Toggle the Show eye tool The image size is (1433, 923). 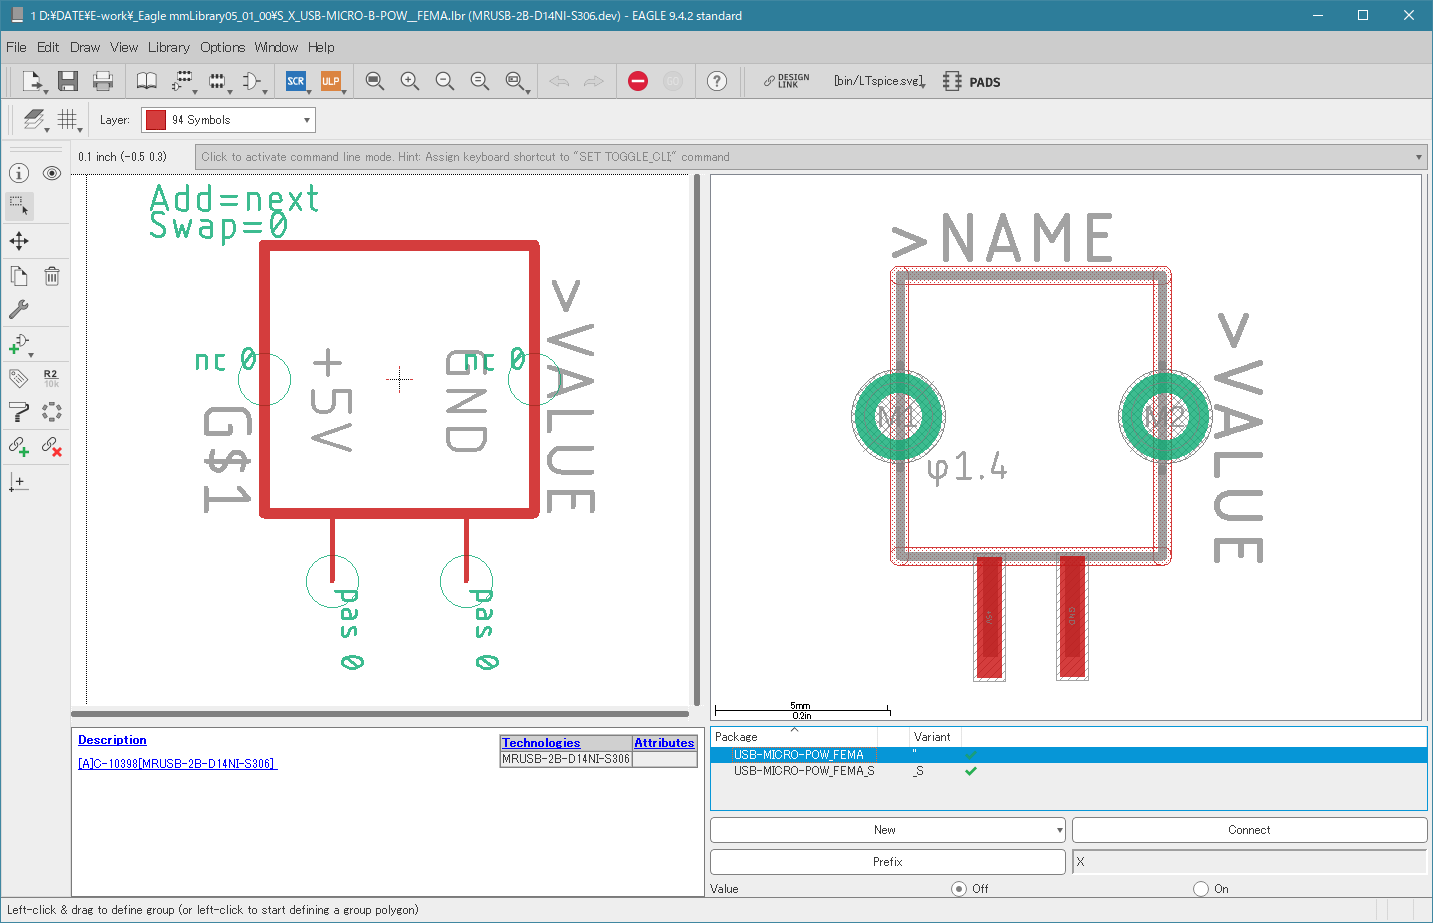(52, 173)
